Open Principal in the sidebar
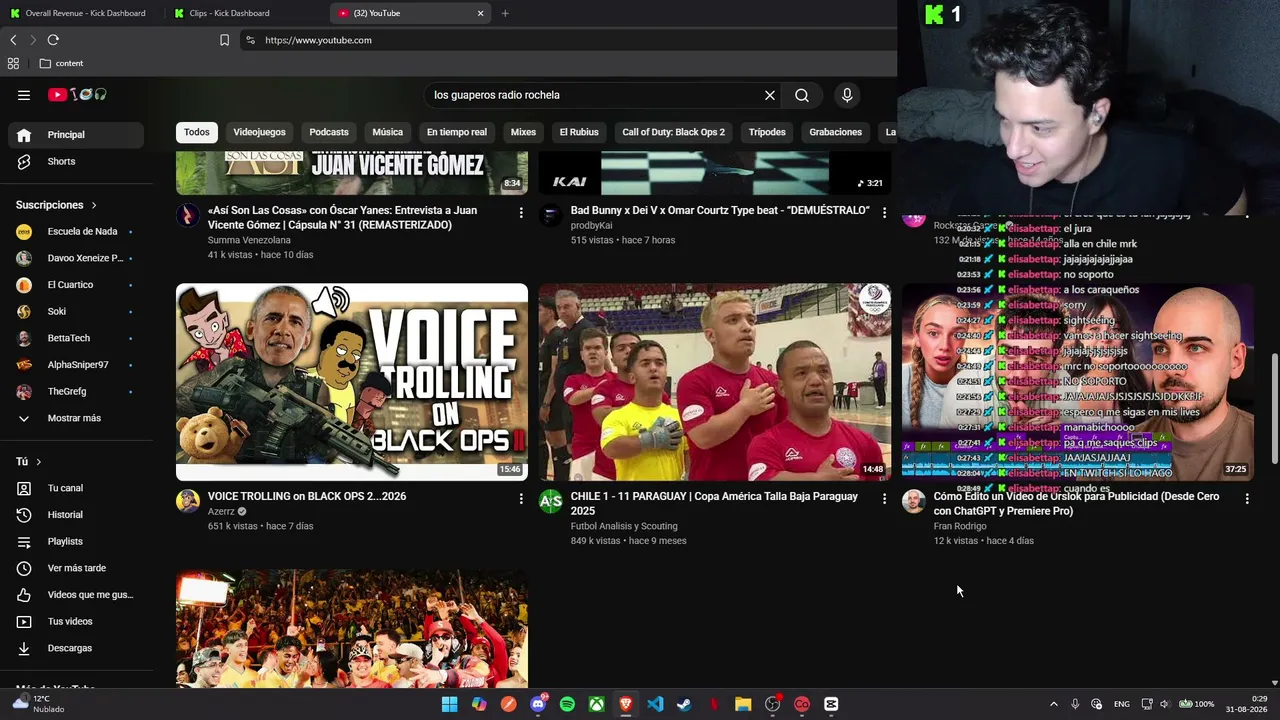 tap(76, 135)
